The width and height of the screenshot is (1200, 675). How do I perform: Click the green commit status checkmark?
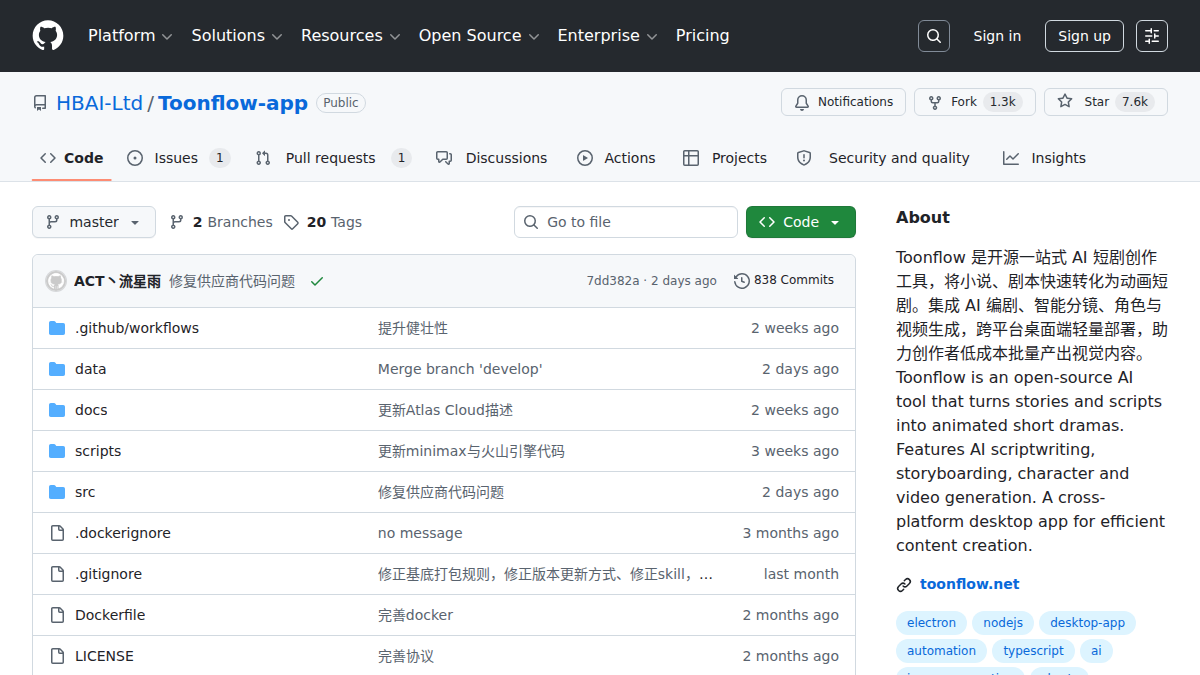(x=317, y=281)
